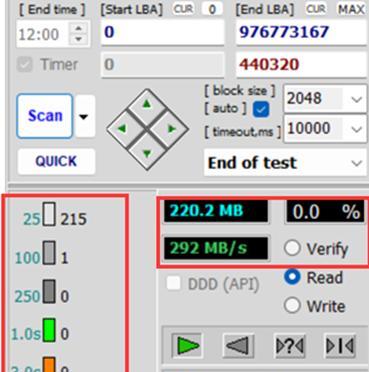The image size is (369, 372).
Task: Click the down arrow on diamond pad
Action: click(x=147, y=153)
